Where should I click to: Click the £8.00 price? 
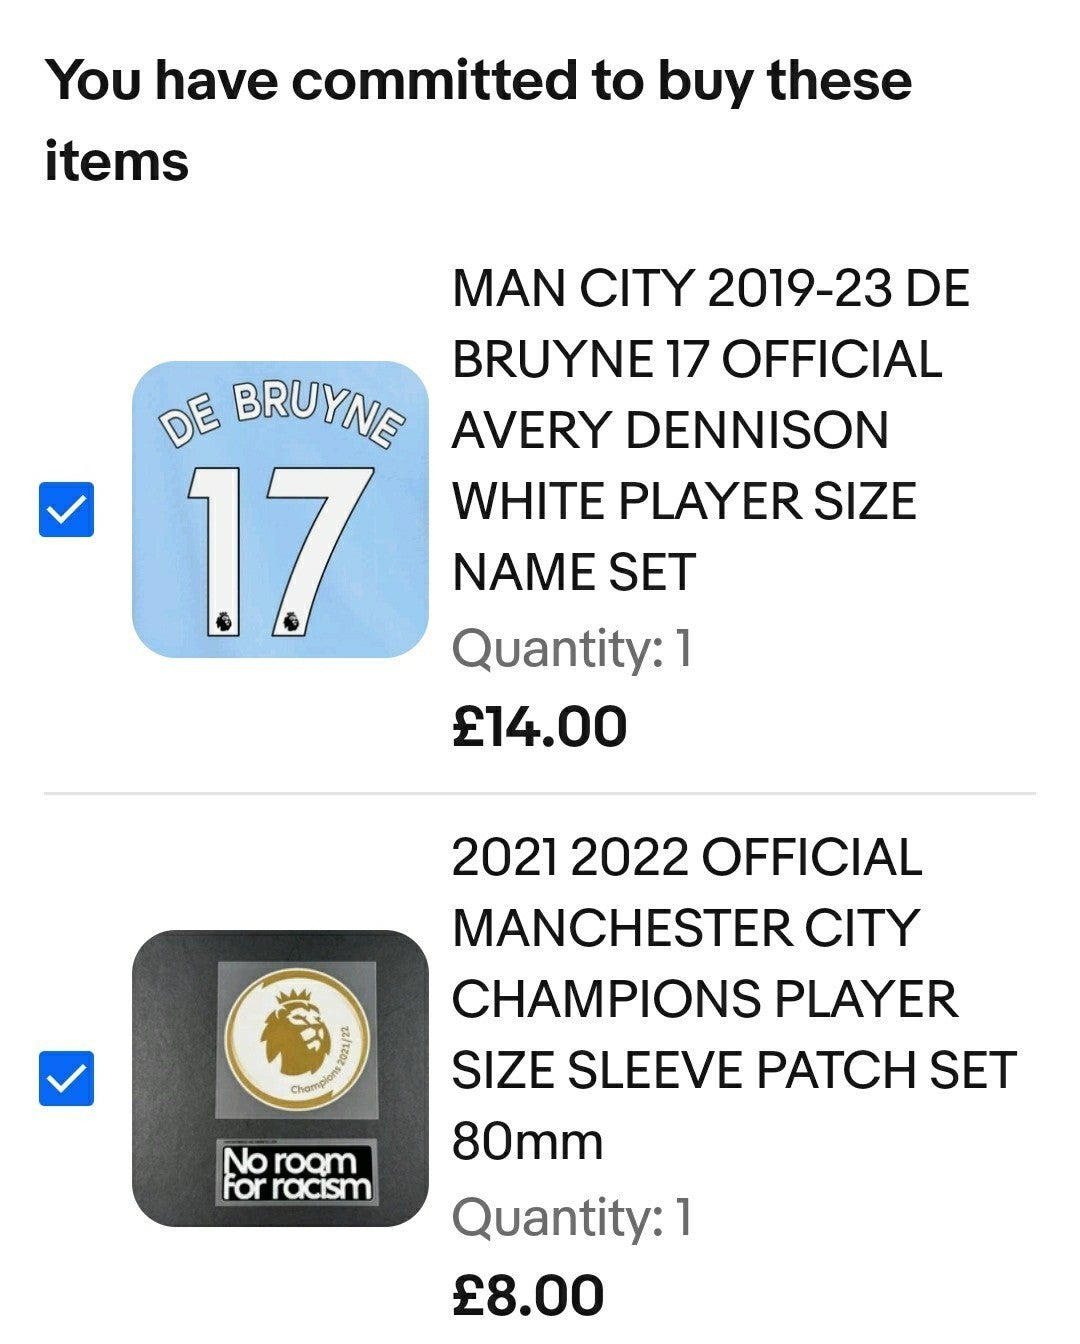(x=528, y=1296)
